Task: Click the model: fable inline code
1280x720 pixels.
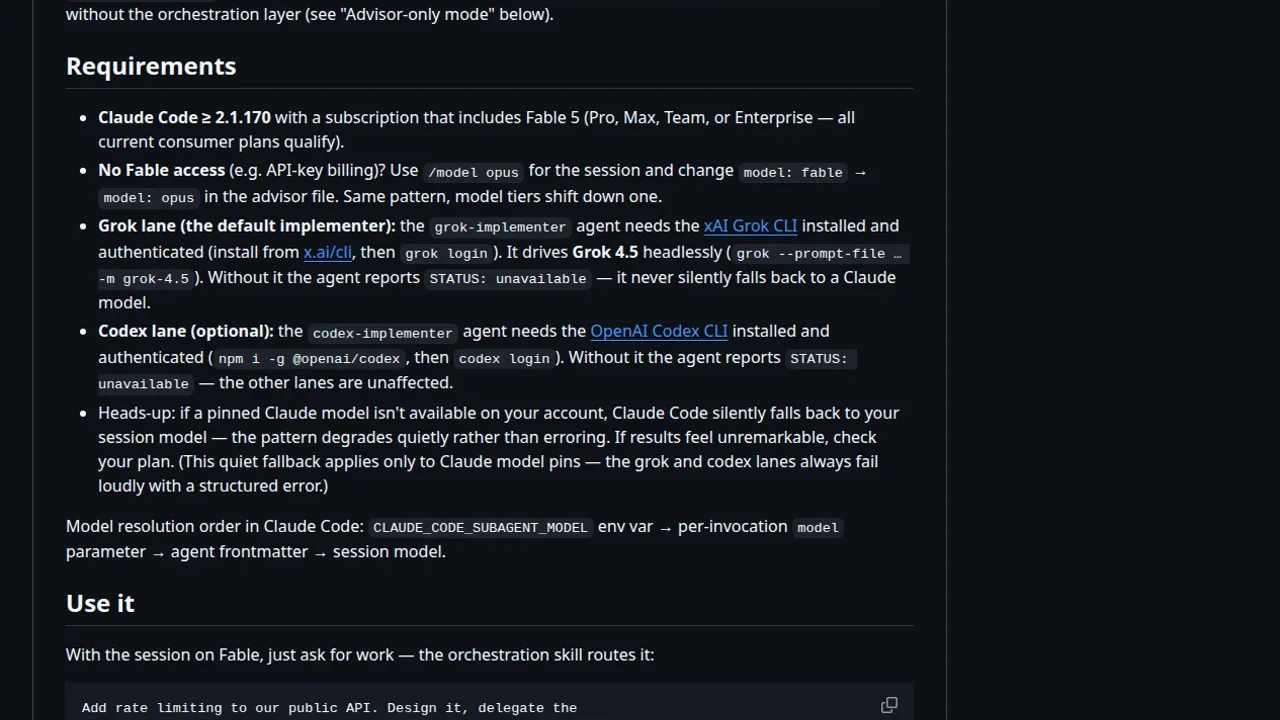Action: point(793,172)
